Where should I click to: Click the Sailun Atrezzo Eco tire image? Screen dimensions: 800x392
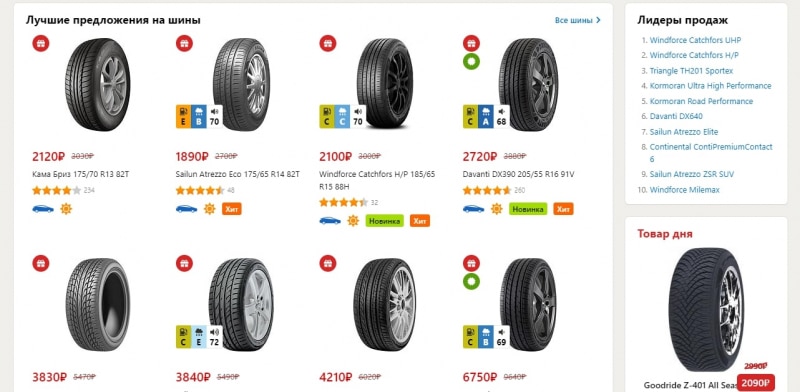coord(241,84)
